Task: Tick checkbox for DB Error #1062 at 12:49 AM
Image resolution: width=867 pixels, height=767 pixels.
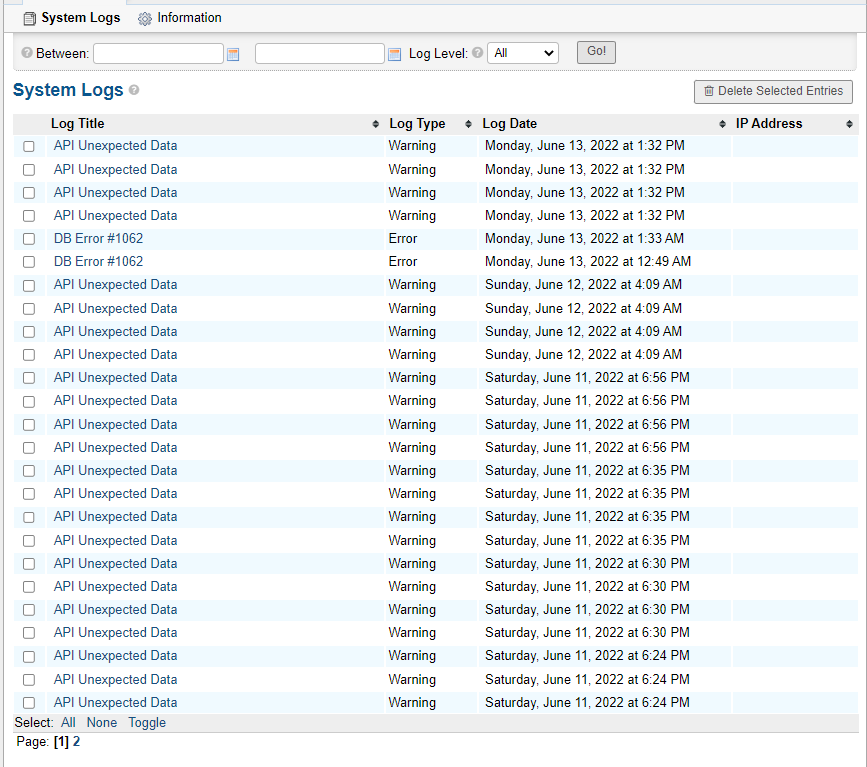Action: tap(29, 262)
